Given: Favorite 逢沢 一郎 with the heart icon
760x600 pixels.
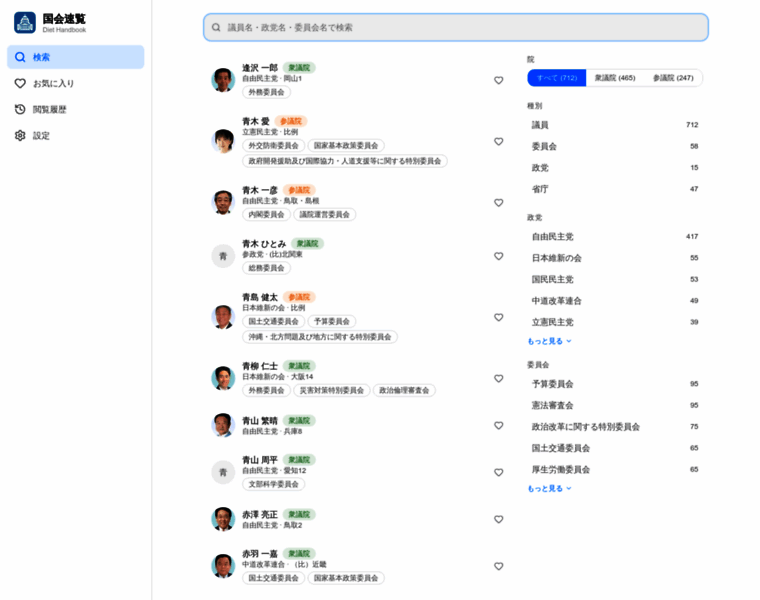Looking at the screenshot, I should 498,80.
